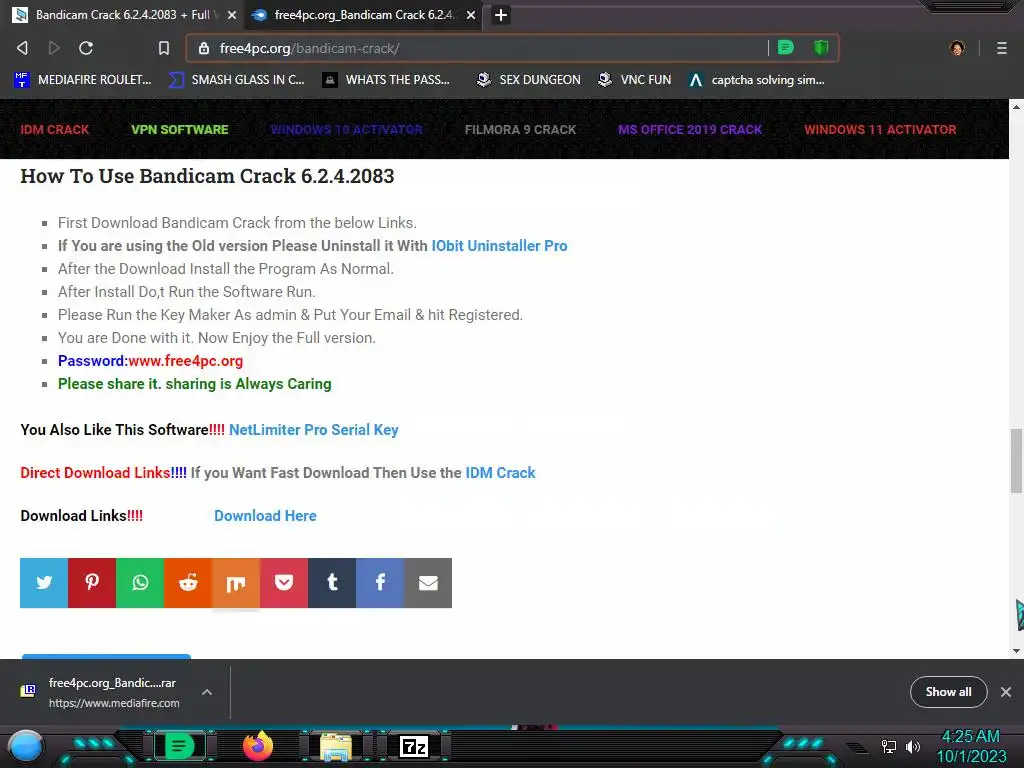Open WHATS THE PASS... bookmark
1024x768 pixels.
tap(386, 80)
